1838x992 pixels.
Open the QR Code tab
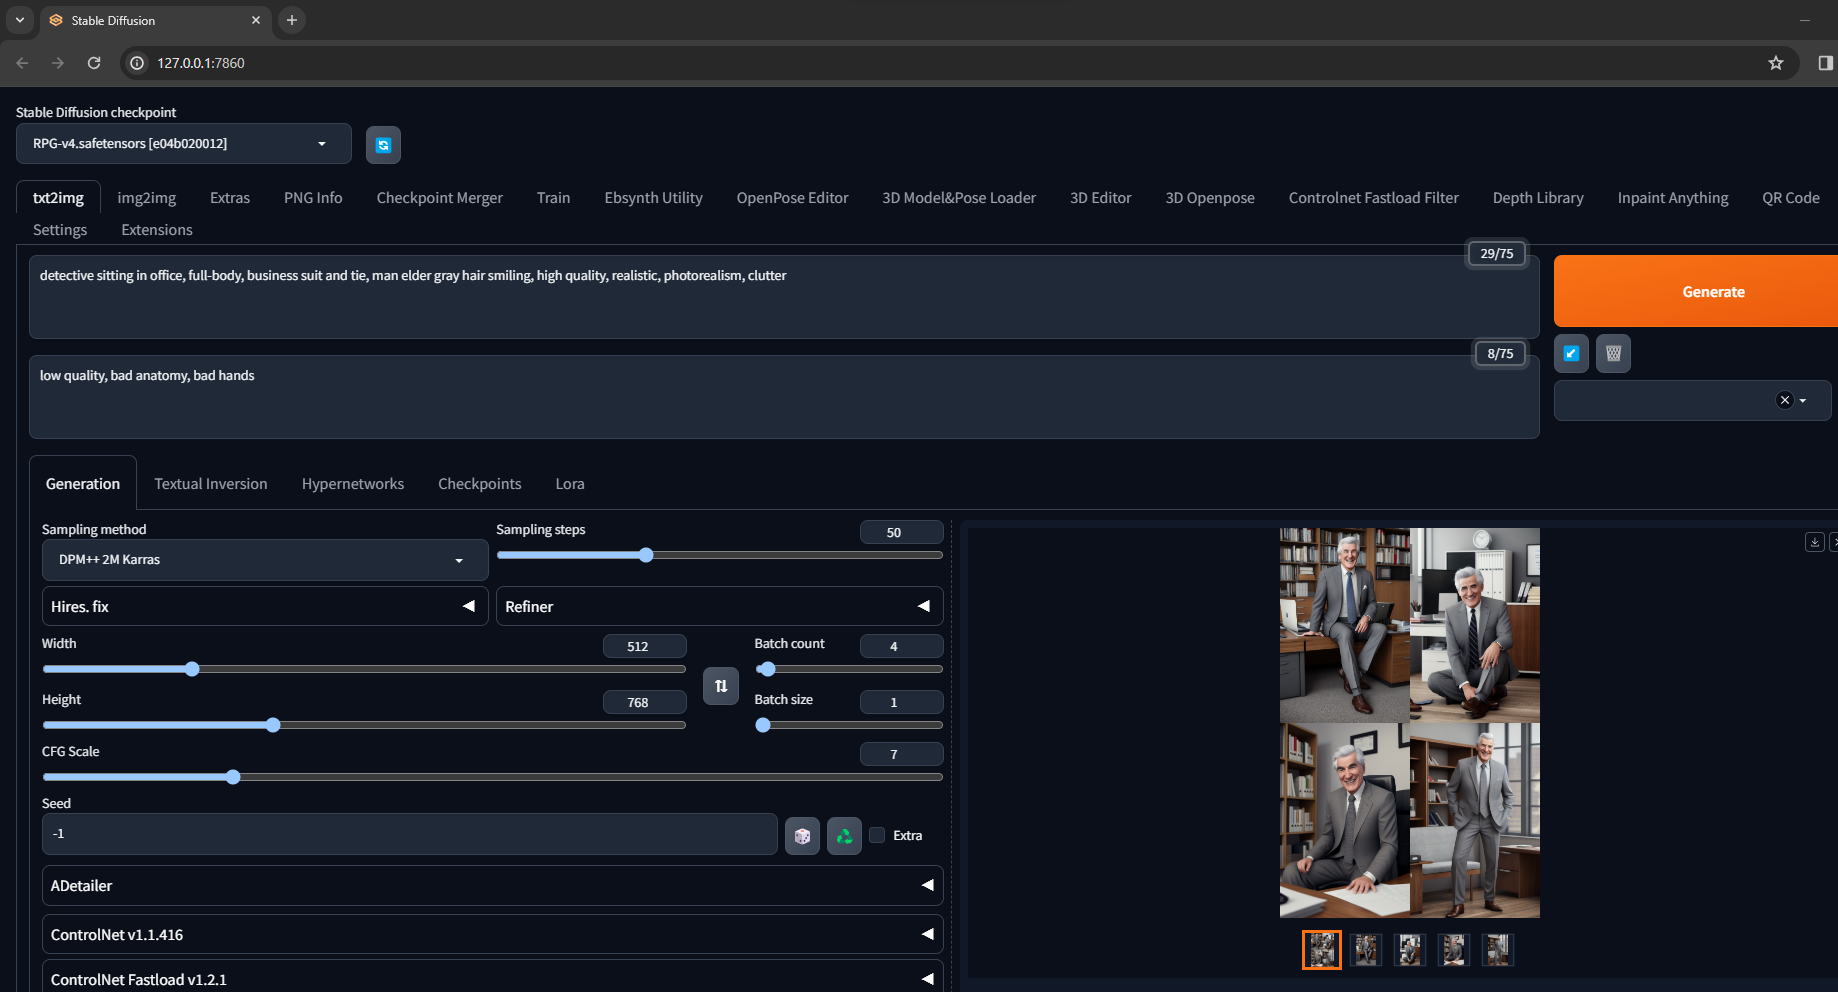coord(1791,198)
